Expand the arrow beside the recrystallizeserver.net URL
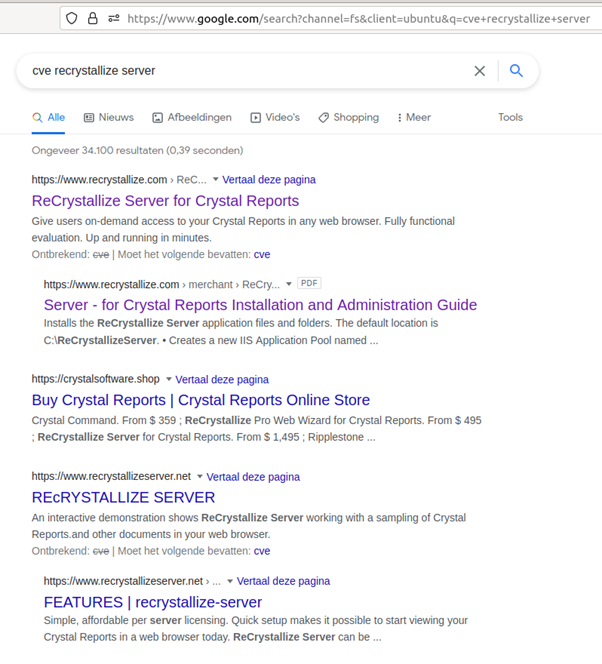The image size is (602, 664). [200, 477]
